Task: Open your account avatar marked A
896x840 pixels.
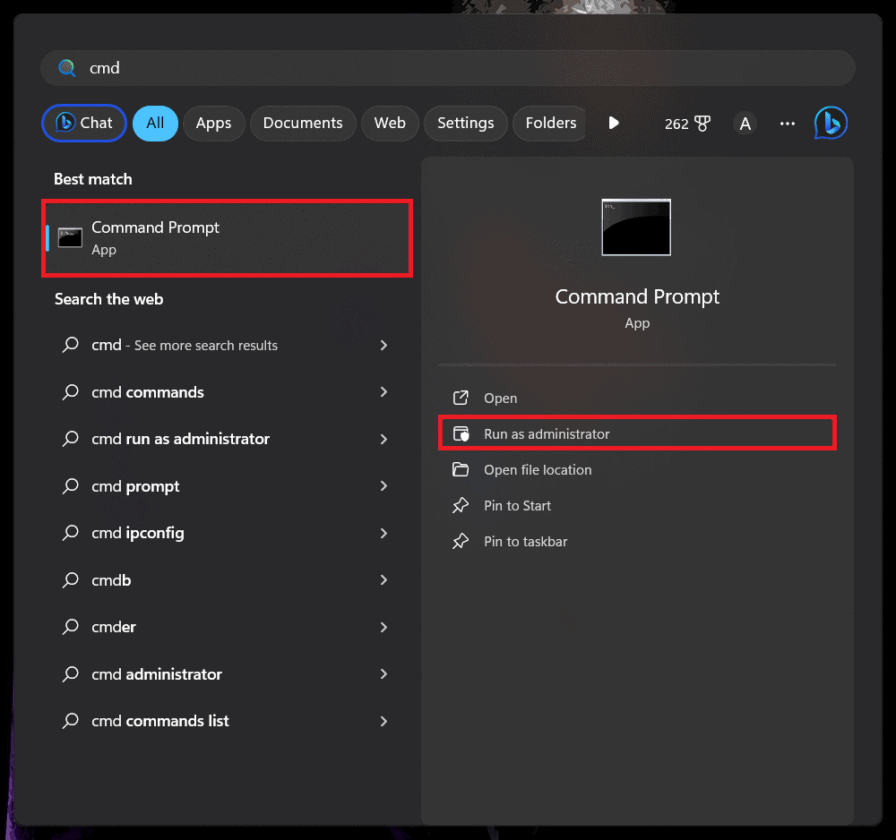Action: click(x=745, y=123)
